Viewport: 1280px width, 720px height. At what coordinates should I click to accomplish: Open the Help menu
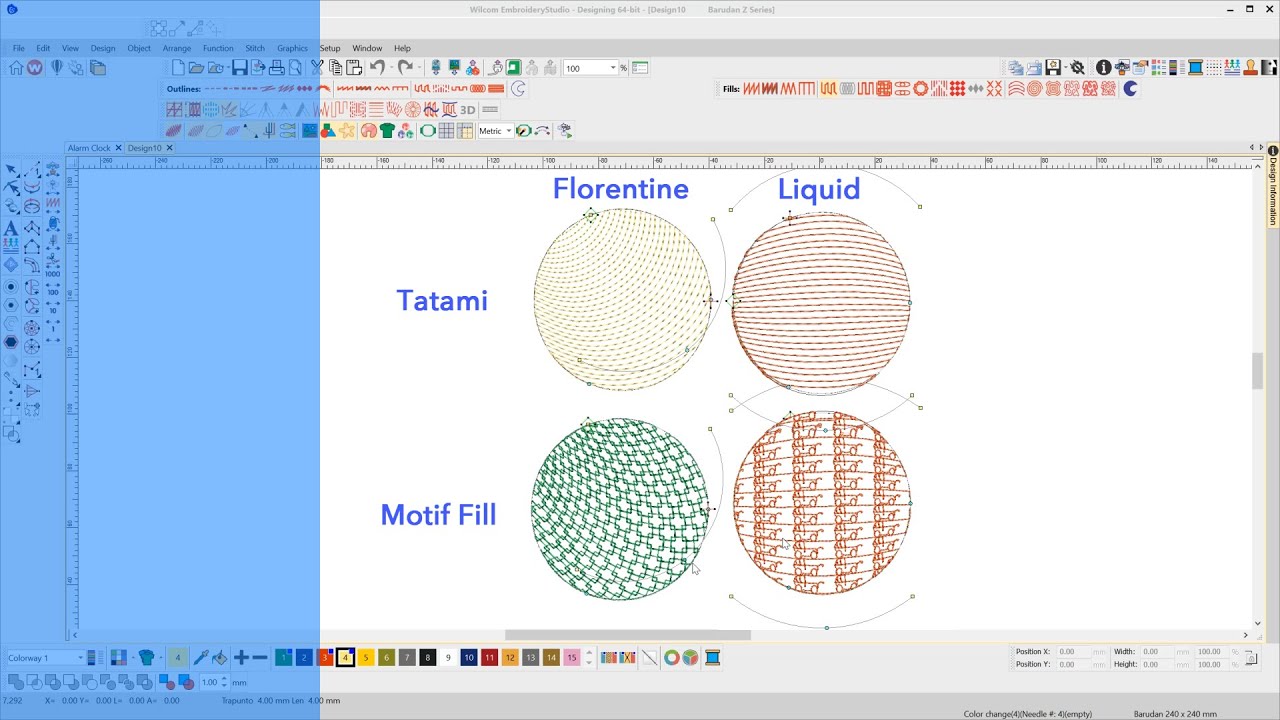[x=402, y=48]
